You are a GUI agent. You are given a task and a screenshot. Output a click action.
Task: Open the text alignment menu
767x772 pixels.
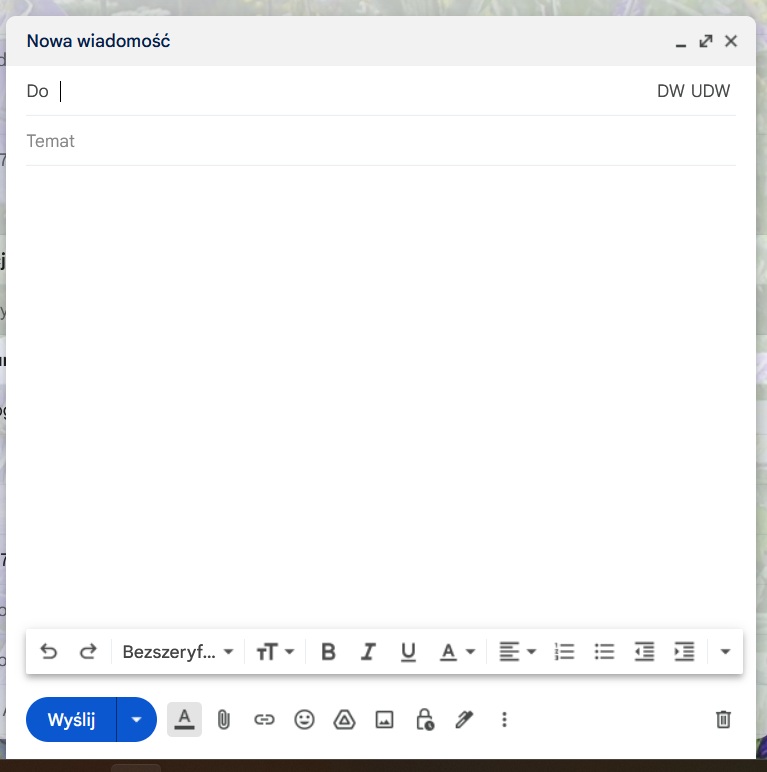click(x=518, y=652)
